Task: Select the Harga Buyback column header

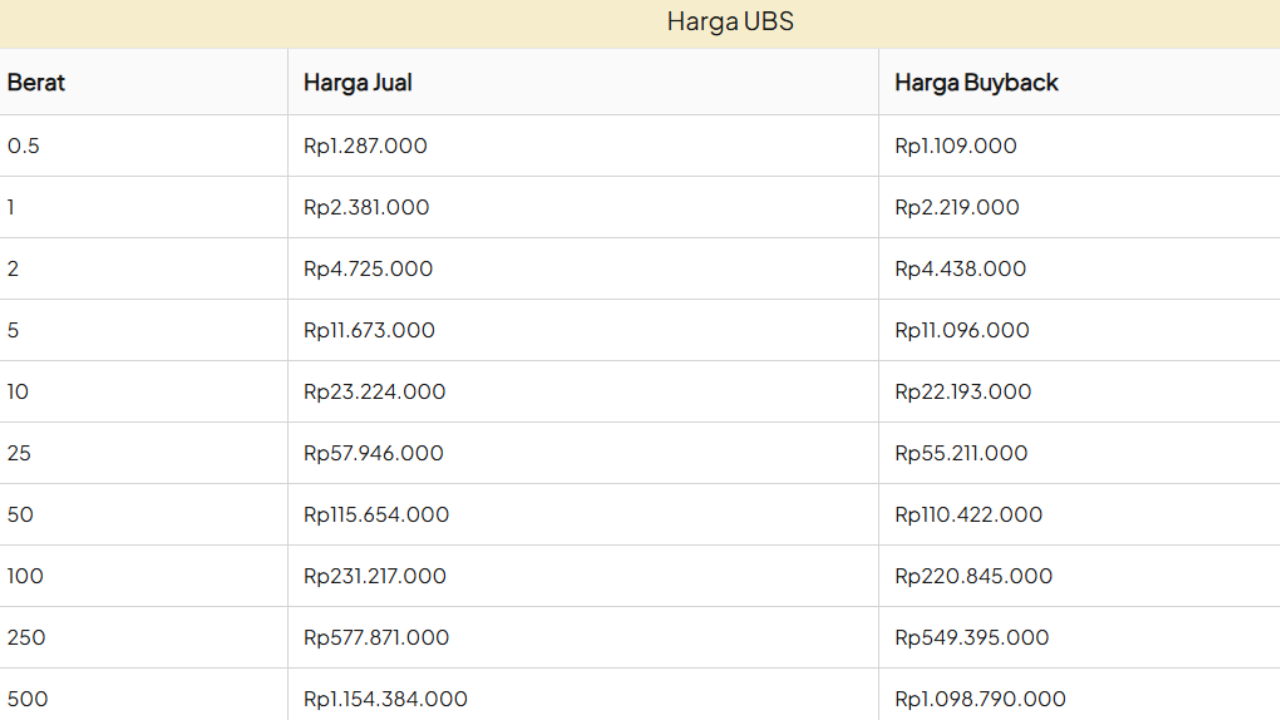Action: (x=976, y=82)
